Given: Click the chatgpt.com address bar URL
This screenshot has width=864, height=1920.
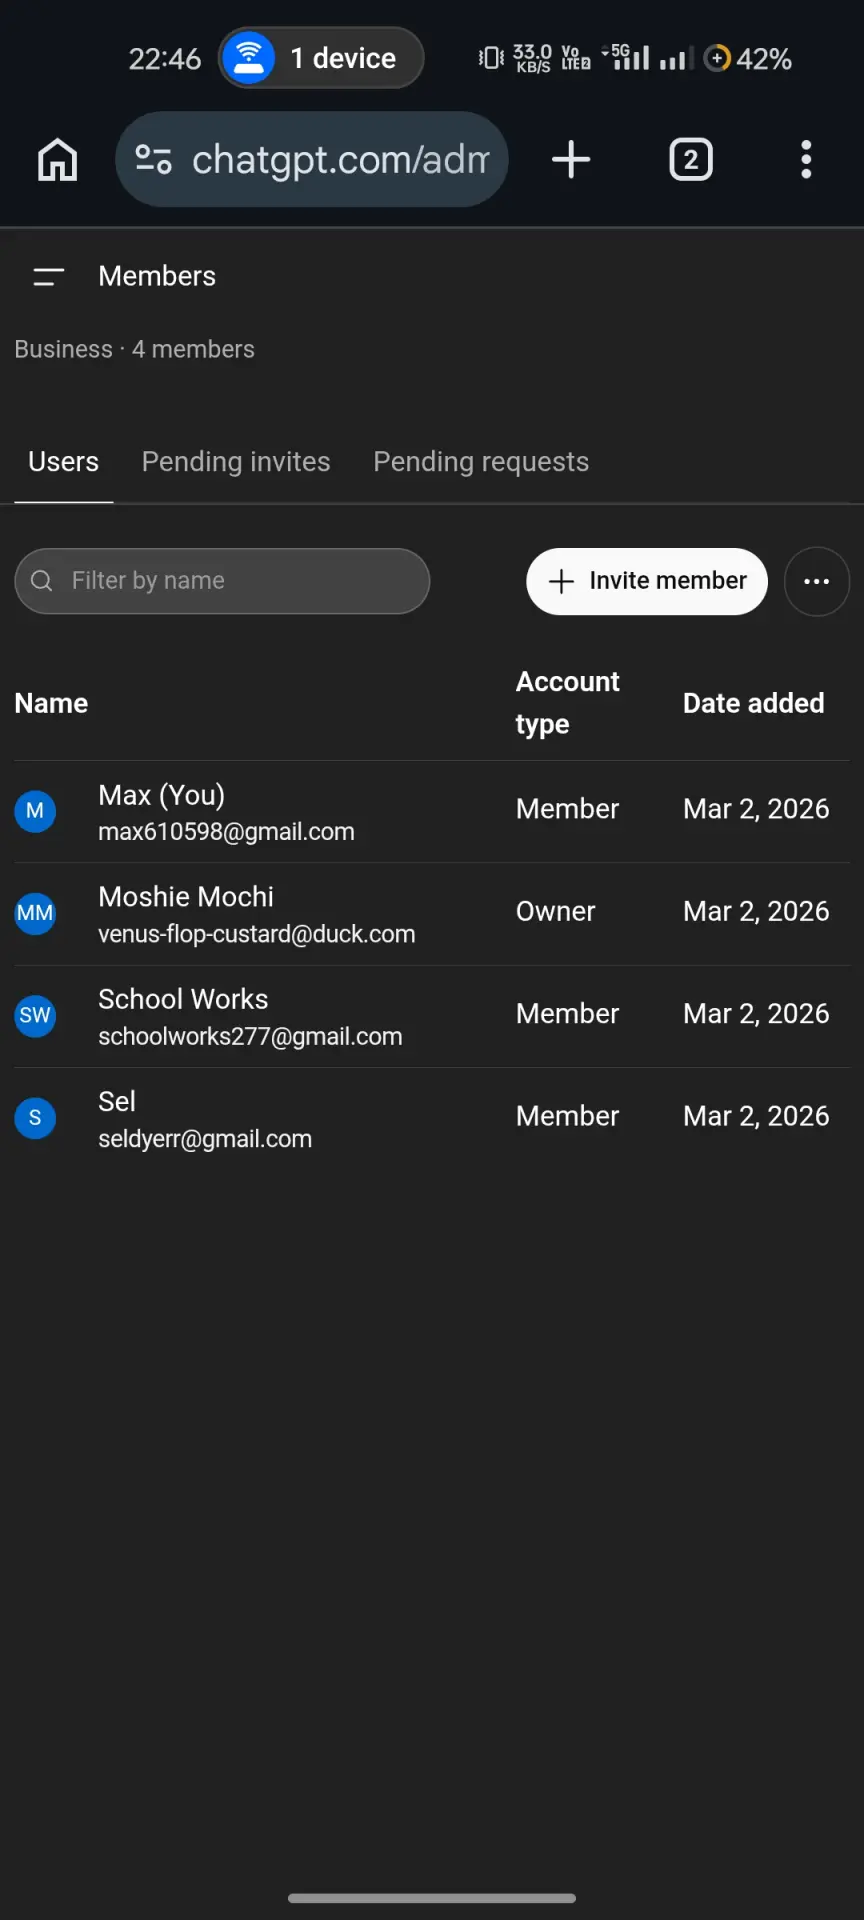Looking at the screenshot, I should (340, 160).
